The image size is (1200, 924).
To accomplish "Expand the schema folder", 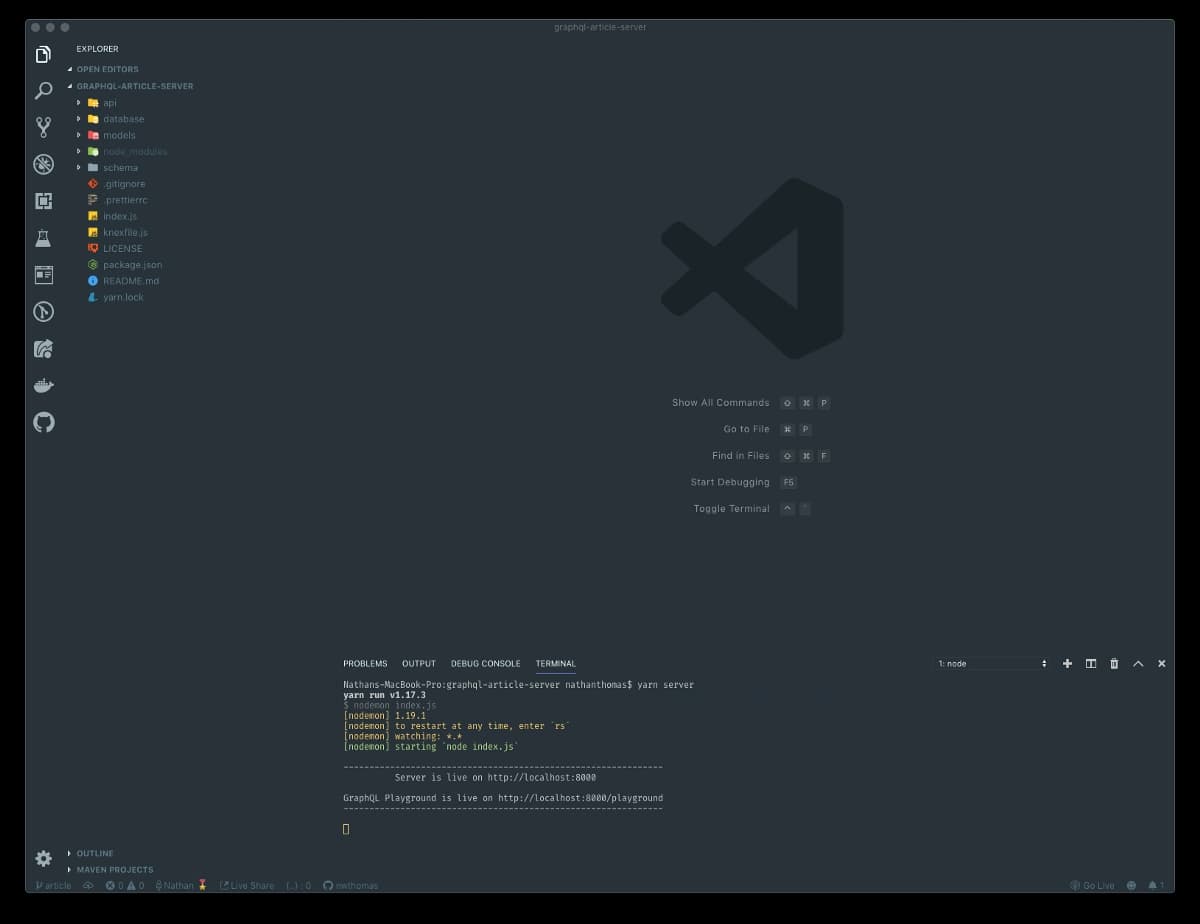I will point(120,168).
